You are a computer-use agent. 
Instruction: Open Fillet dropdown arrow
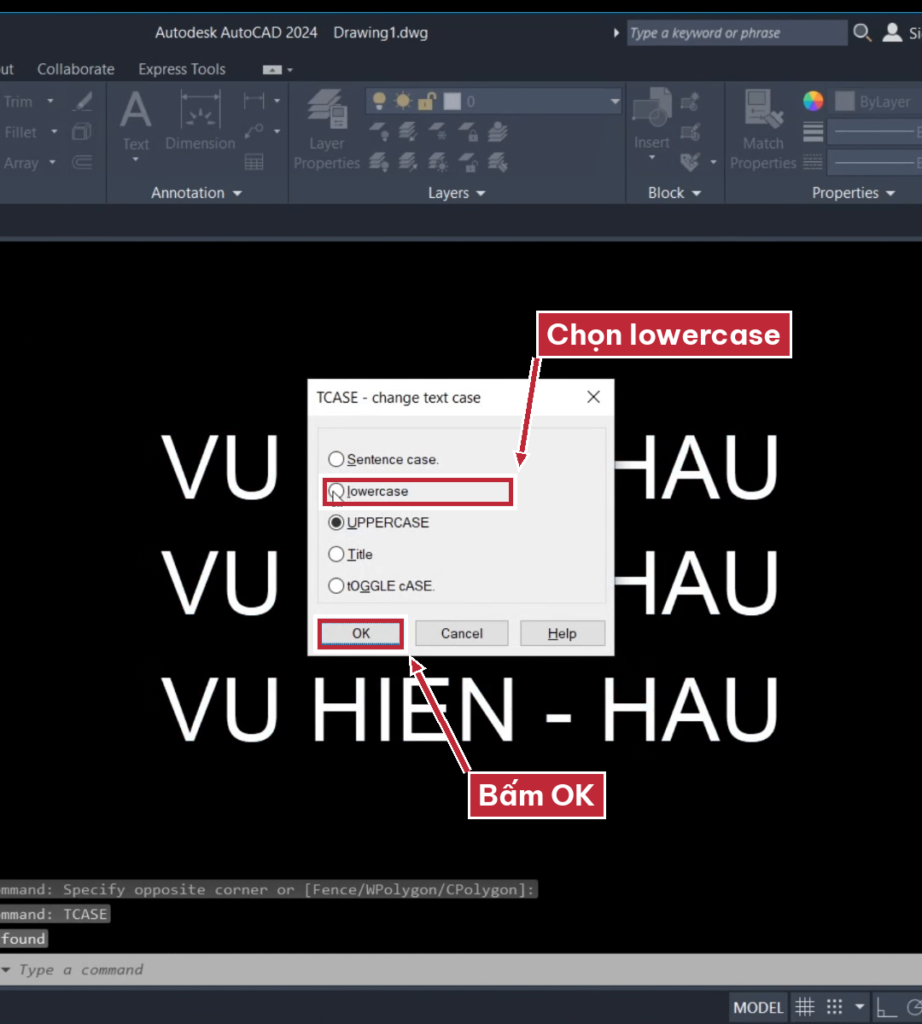pos(54,131)
